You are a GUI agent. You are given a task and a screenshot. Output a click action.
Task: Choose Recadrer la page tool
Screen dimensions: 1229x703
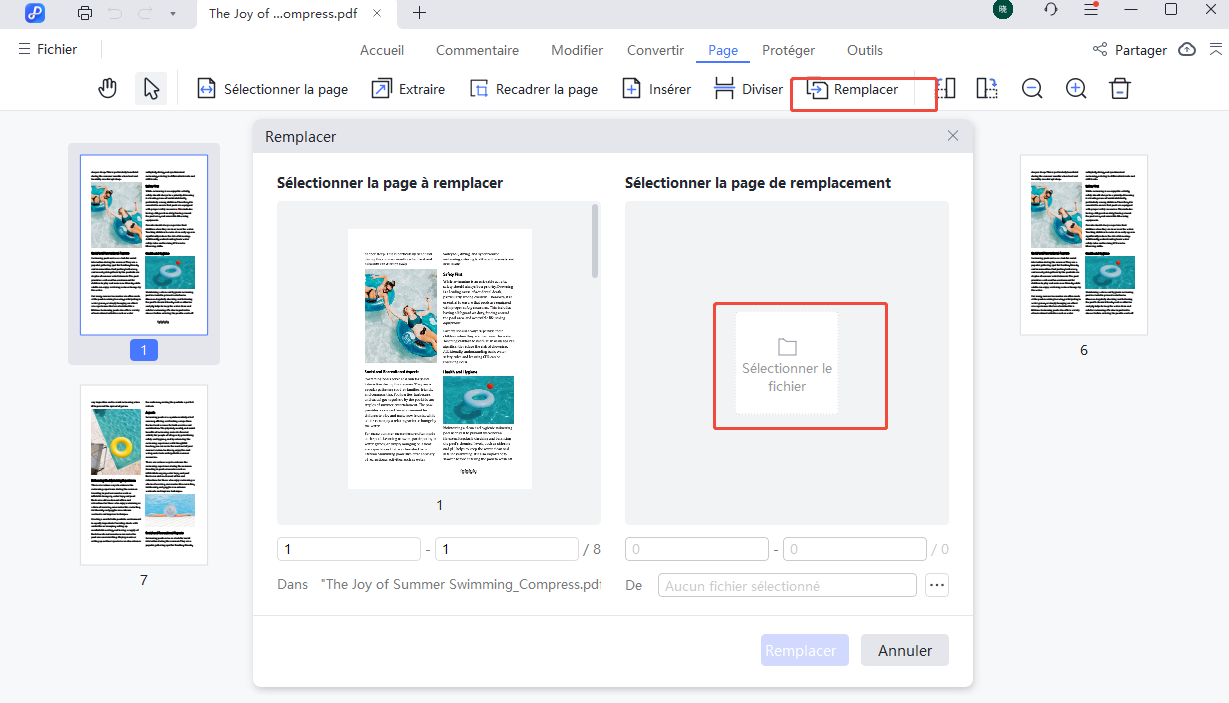[534, 89]
